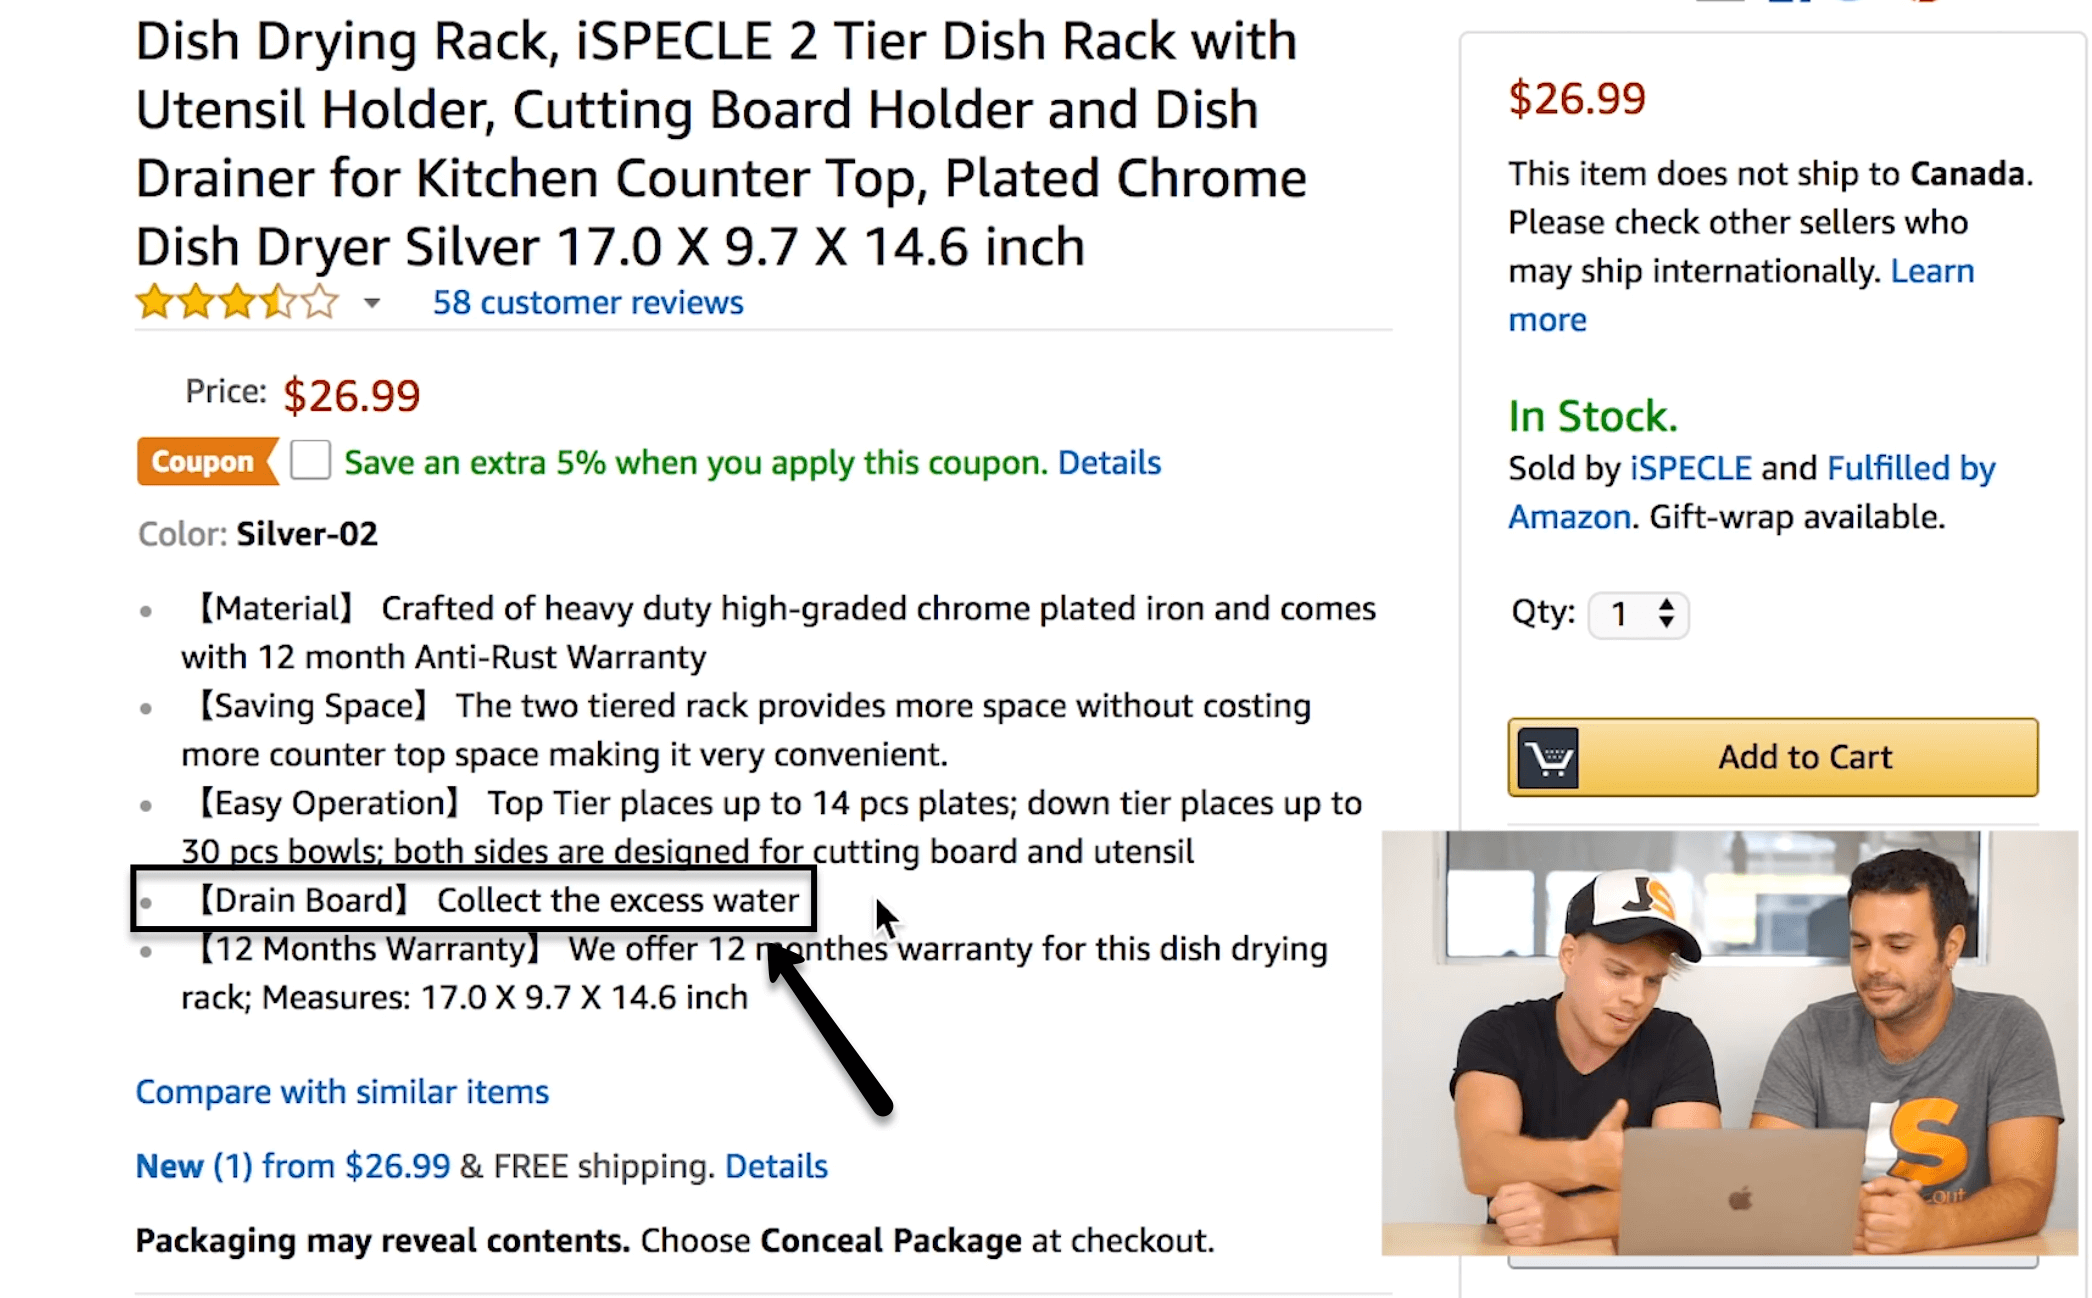Open the Fulfilled by Amazon link
The image size is (2092, 1298).
point(1910,468)
